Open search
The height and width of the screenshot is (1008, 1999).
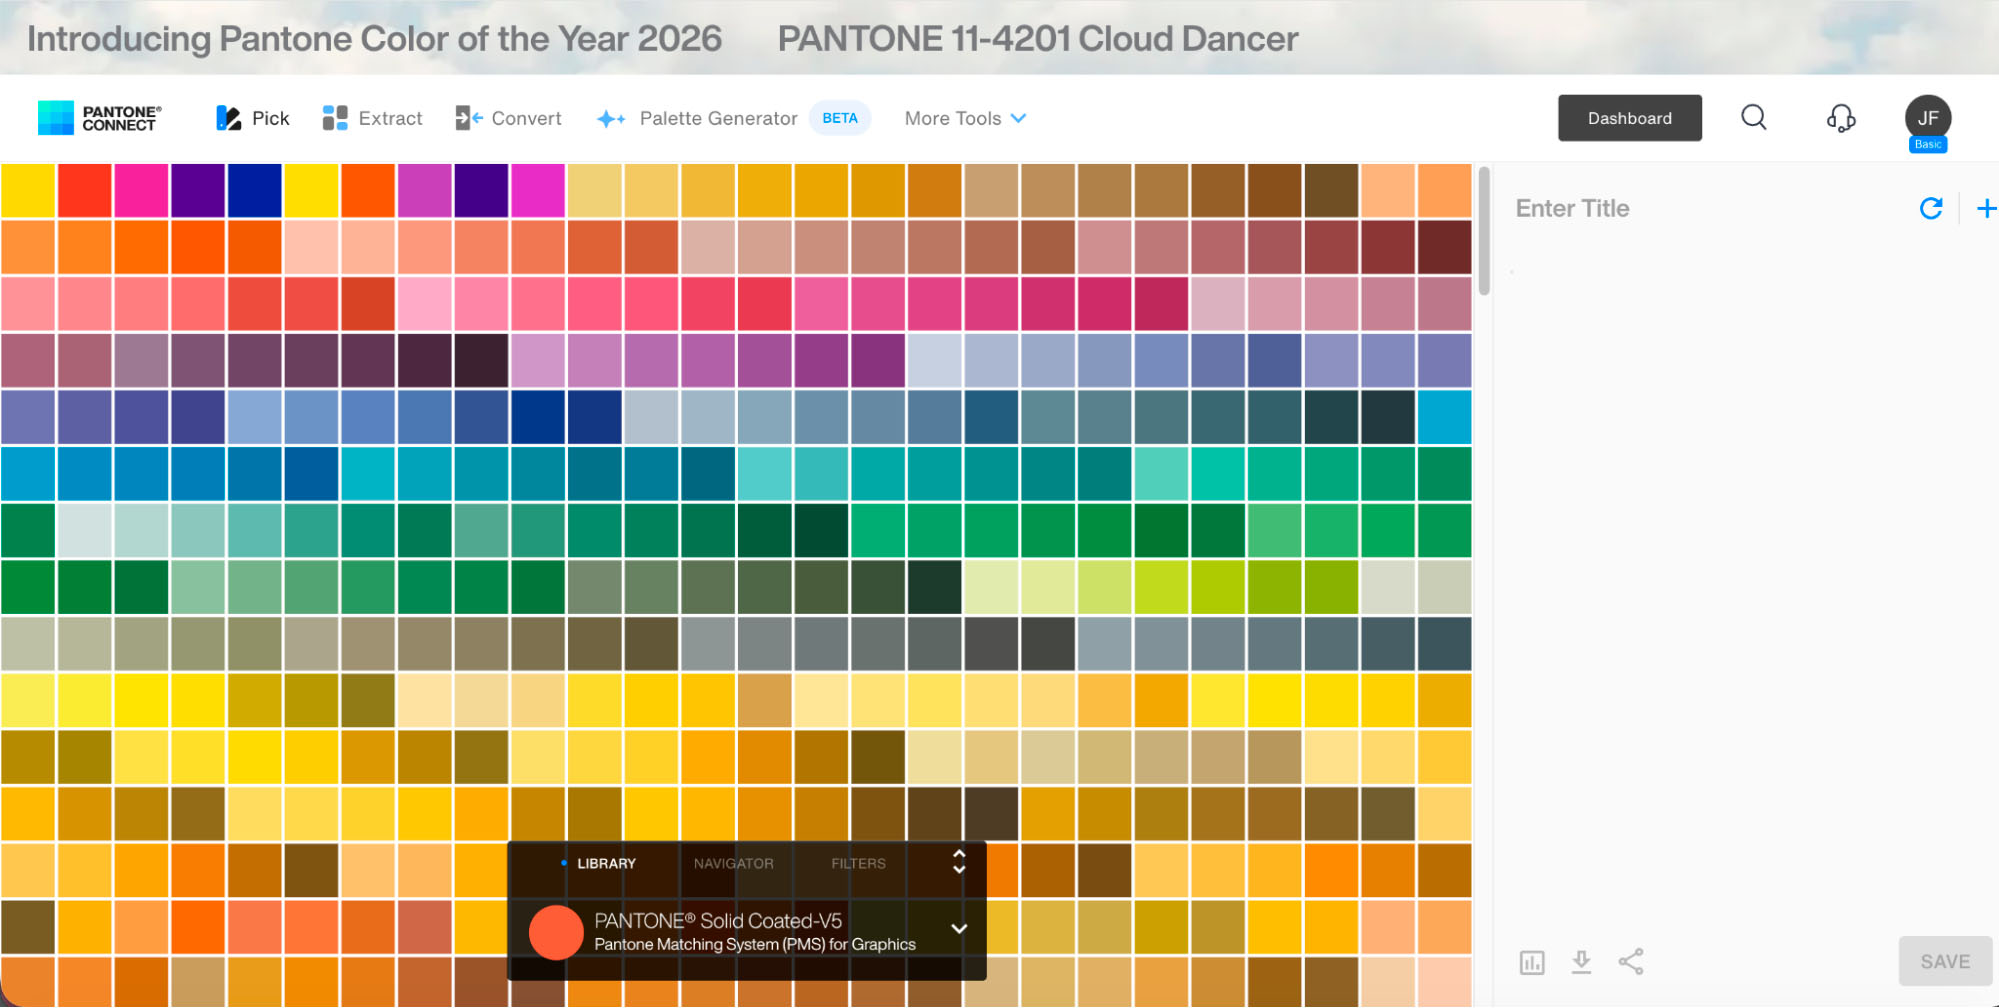pyautogui.click(x=1754, y=118)
